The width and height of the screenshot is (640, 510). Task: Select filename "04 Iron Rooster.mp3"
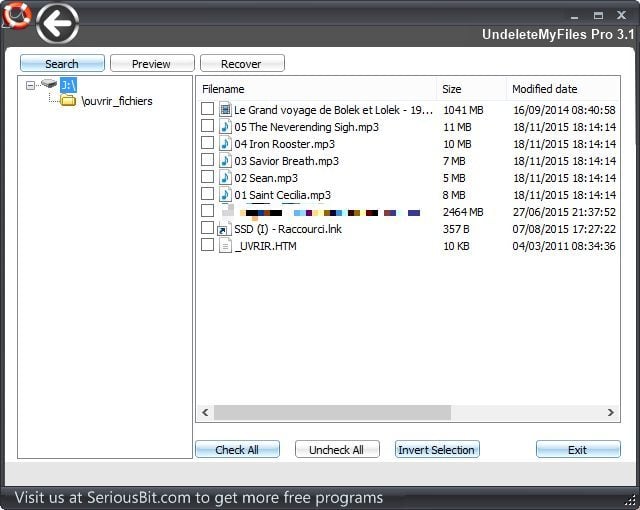(x=284, y=144)
